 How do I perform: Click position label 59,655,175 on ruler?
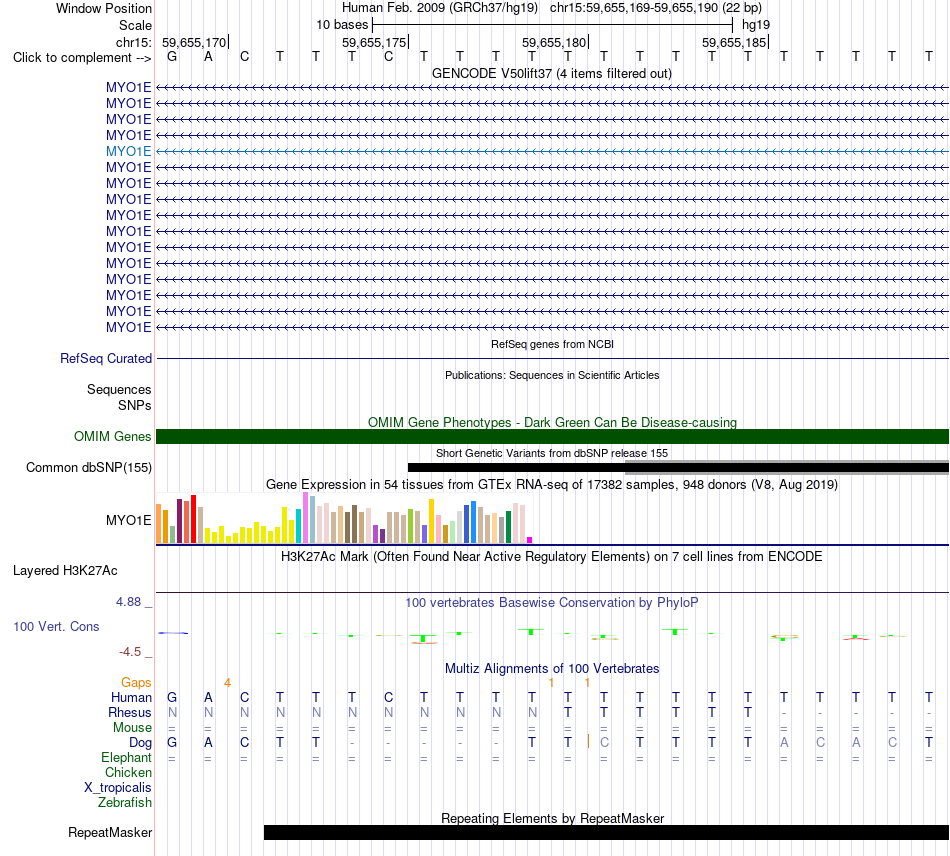(374, 42)
